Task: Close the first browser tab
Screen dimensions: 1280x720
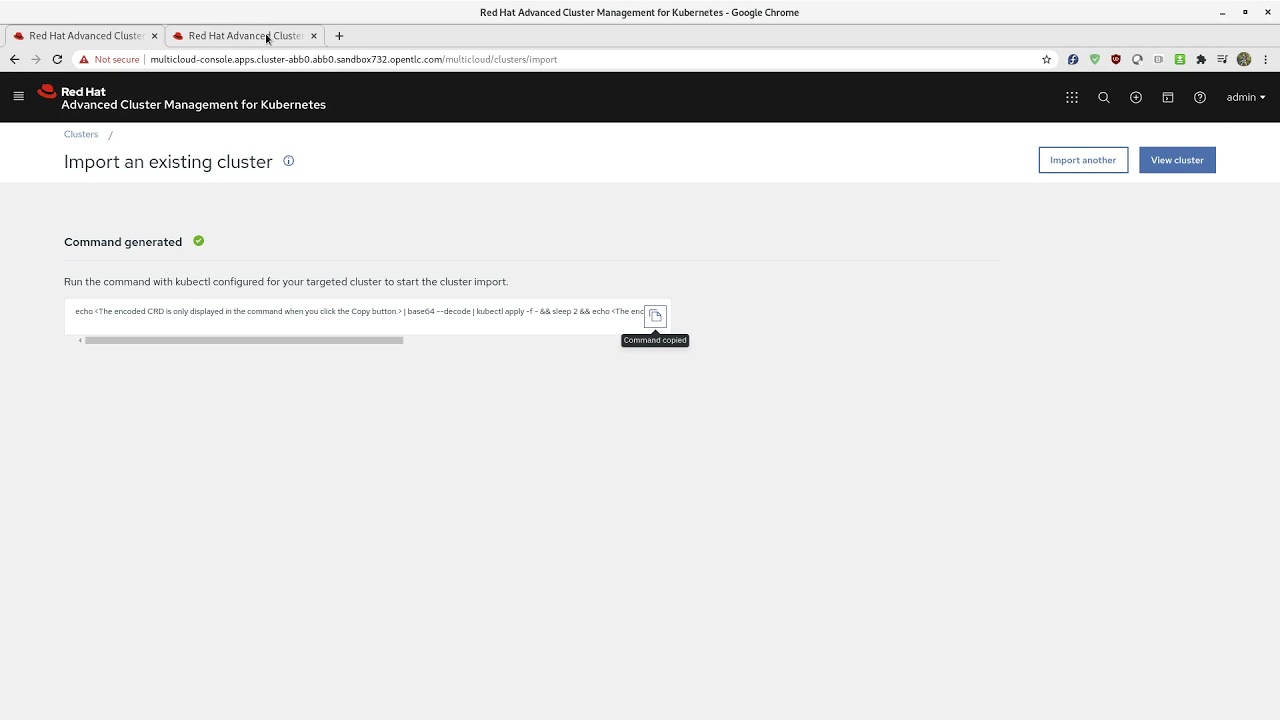Action: (x=154, y=36)
